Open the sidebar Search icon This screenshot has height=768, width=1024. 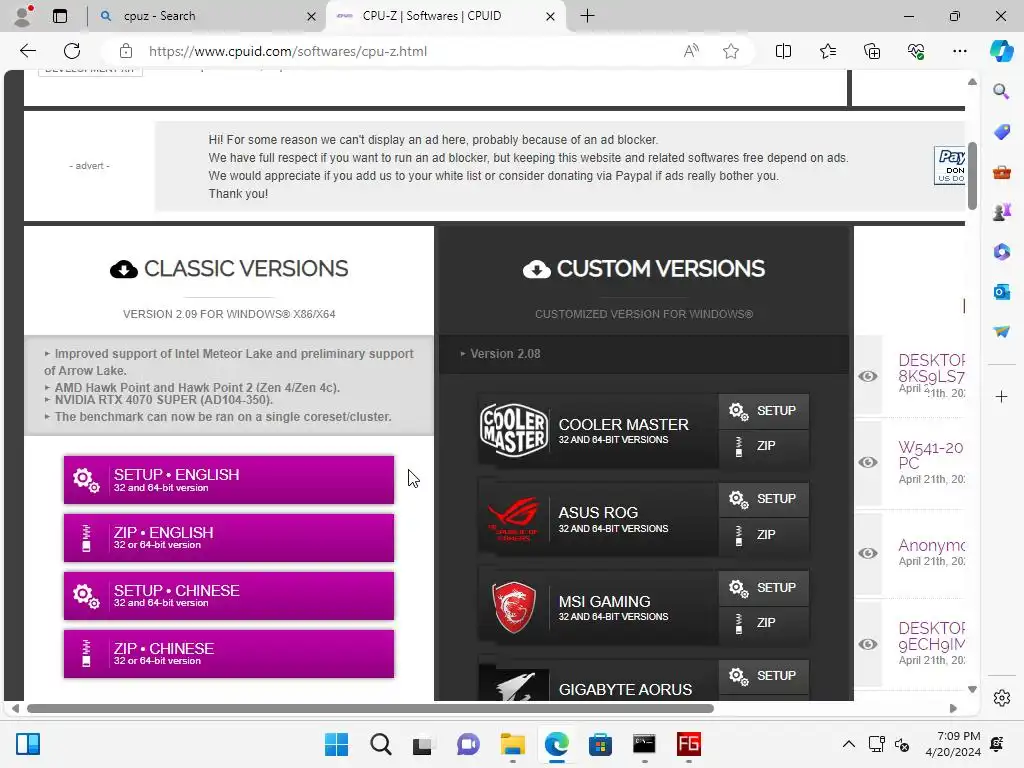tap(1001, 91)
